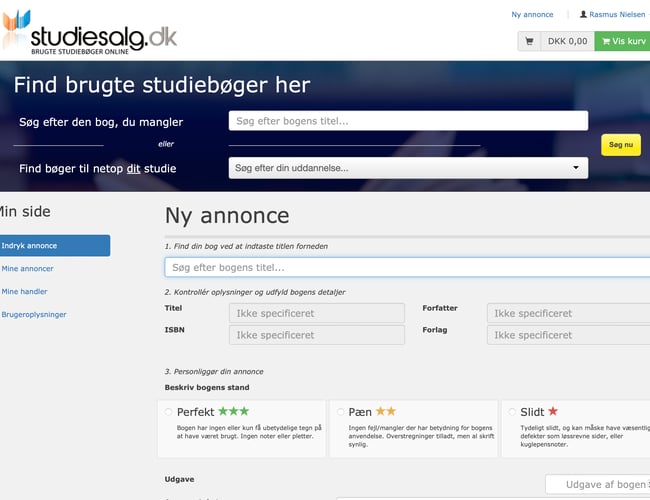Open Indryk annonce in sidebar
The width and height of the screenshot is (650, 500).
(x=54, y=245)
